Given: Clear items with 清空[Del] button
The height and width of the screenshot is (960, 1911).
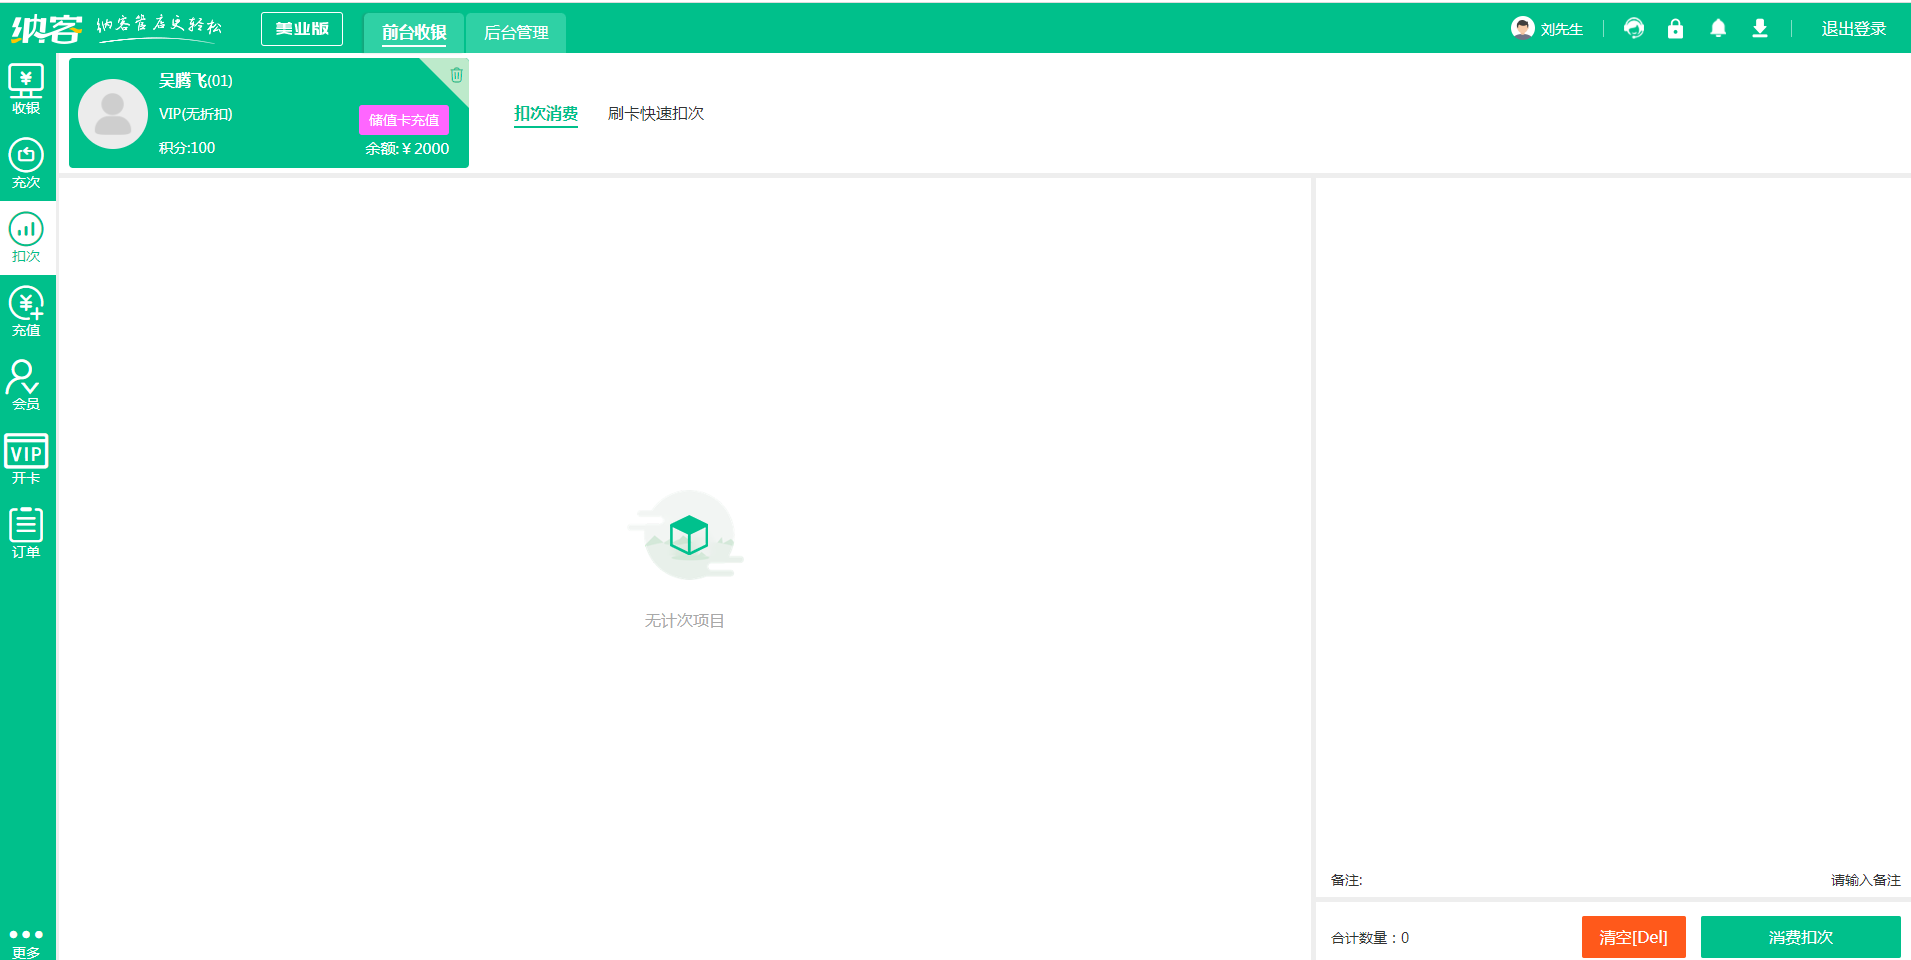Looking at the screenshot, I should [x=1633, y=937].
